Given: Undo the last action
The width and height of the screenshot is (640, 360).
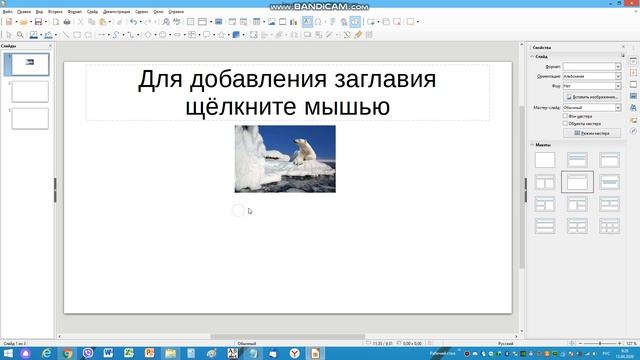Looking at the screenshot, I should [x=133, y=22].
